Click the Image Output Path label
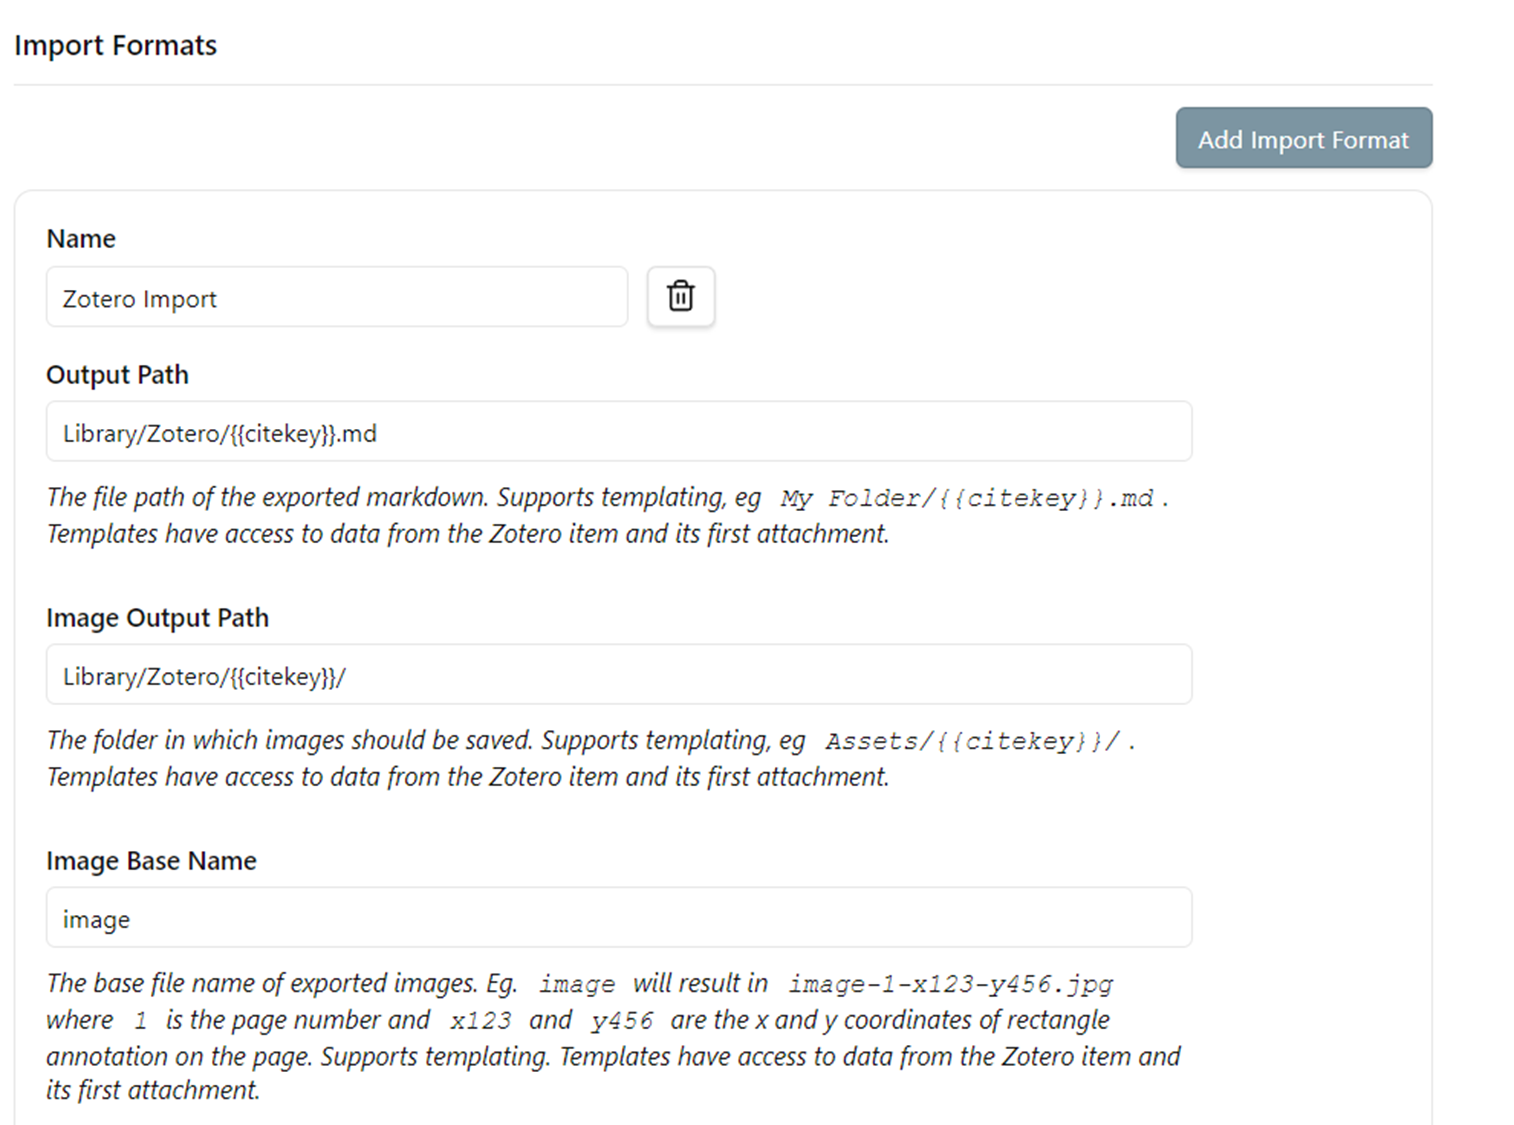Viewport: 1514px width, 1125px height. point(157,618)
